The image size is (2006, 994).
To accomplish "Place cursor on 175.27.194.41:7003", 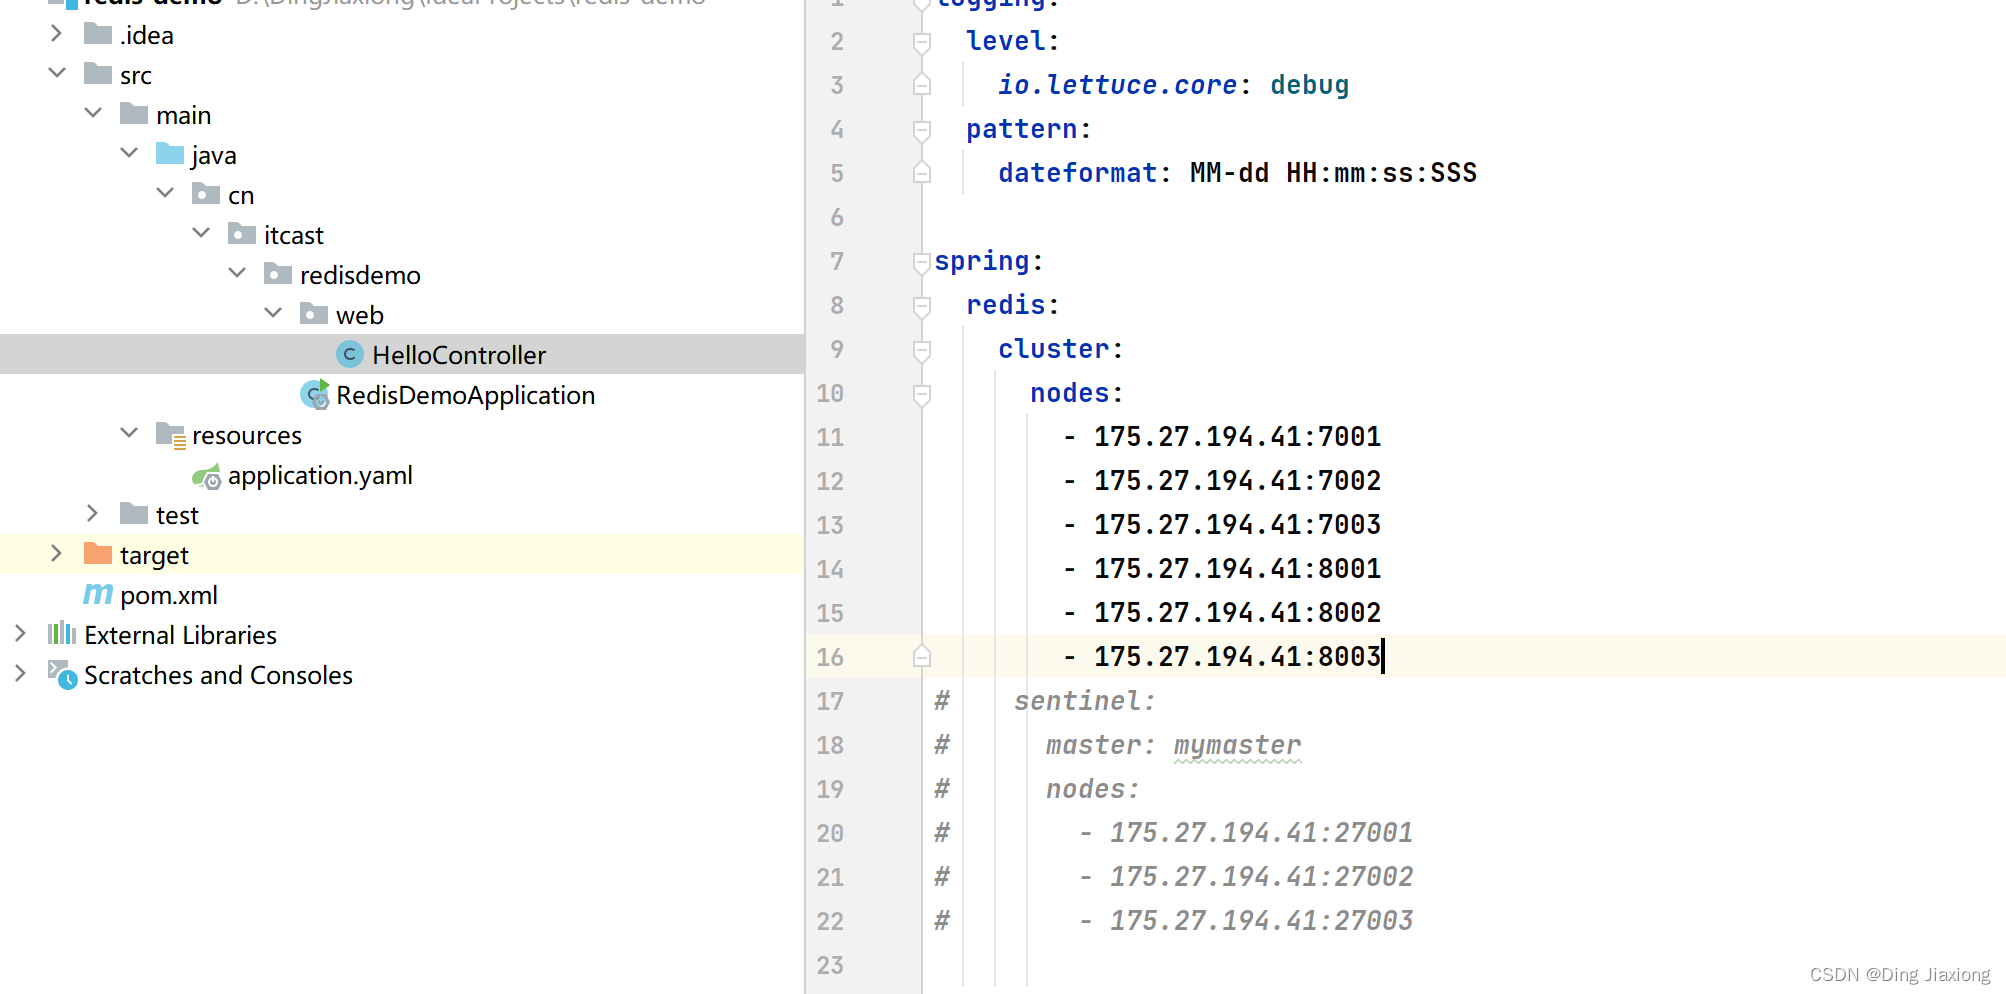I will pyautogui.click(x=1237, y=525).
